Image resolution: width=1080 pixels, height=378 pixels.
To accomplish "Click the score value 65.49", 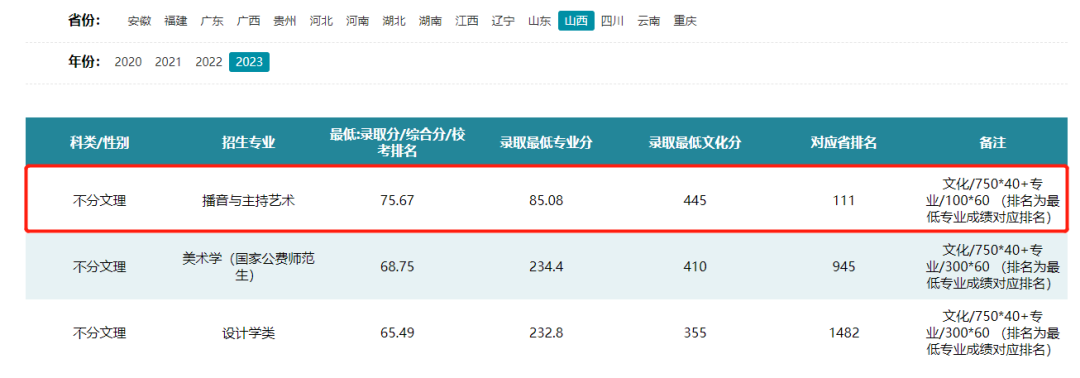I will point(397,333).
